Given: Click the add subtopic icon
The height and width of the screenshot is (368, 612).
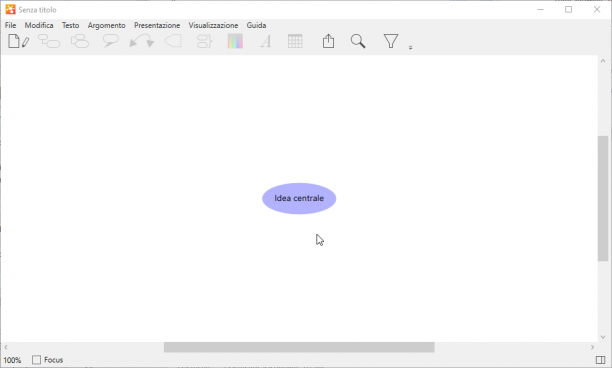Looking at the screenshot, I should (49, 41).
